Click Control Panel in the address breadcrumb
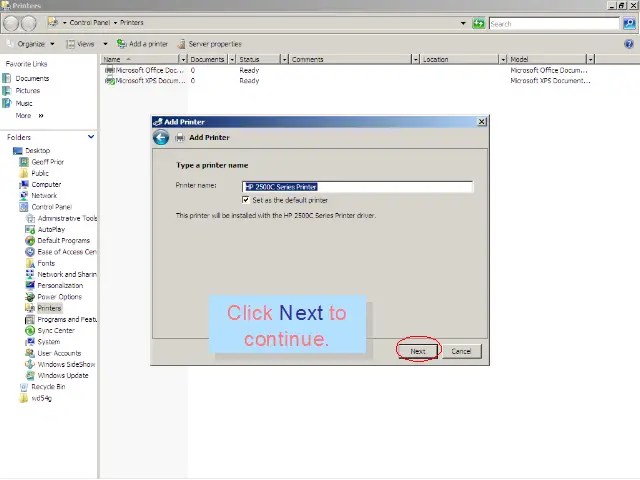The image size is (640, 480). 89,22
